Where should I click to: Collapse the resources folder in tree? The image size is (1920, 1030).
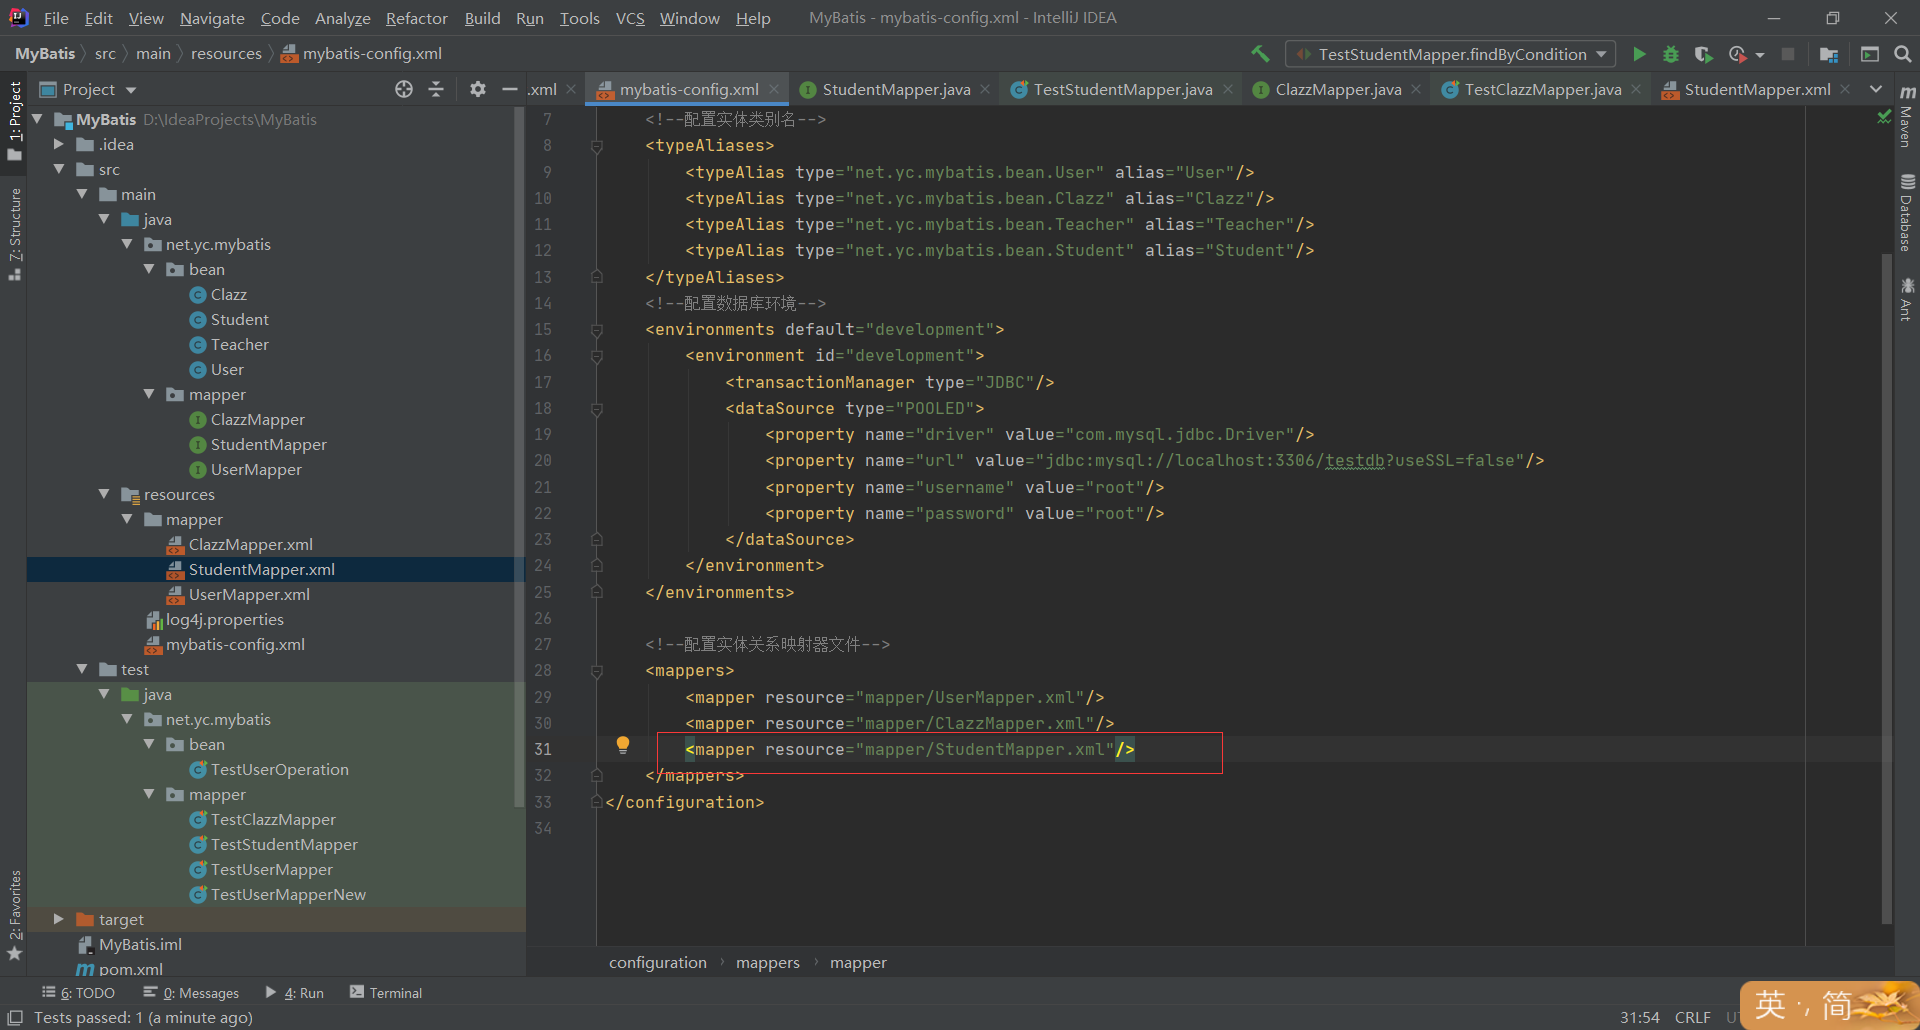(x=104, y=494)
